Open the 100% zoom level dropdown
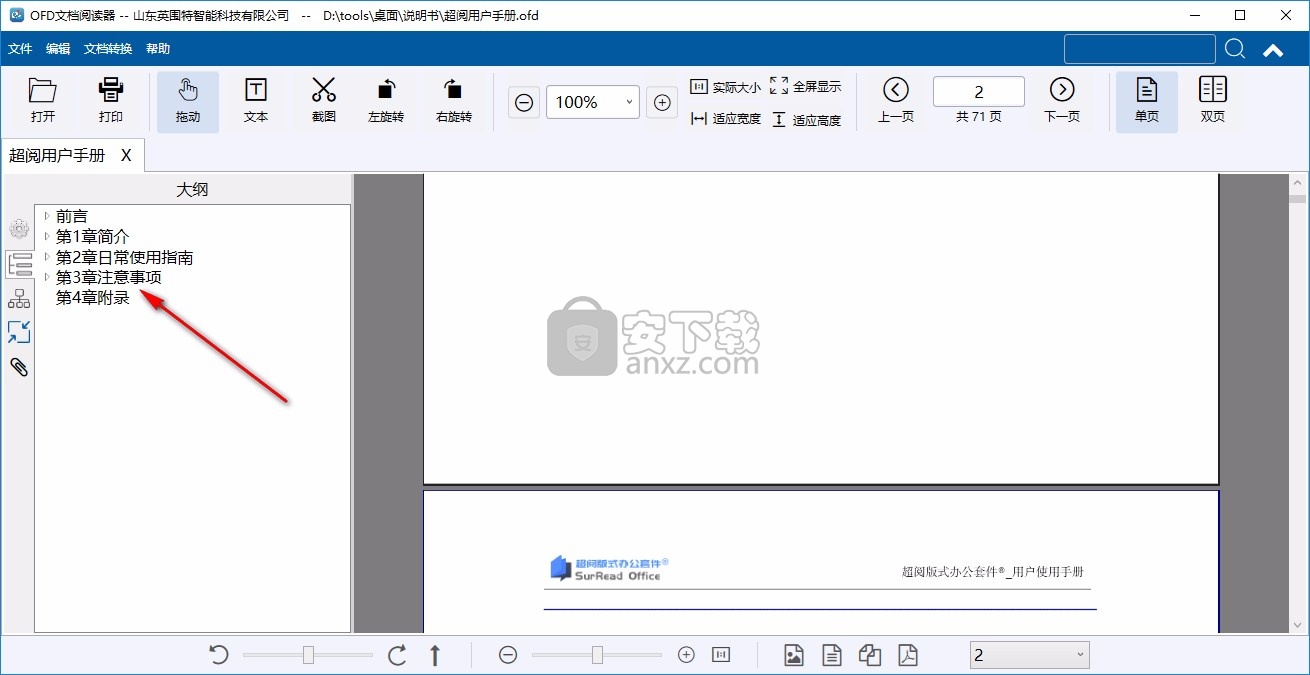The image size is (1310, 675). pos(629,102)
